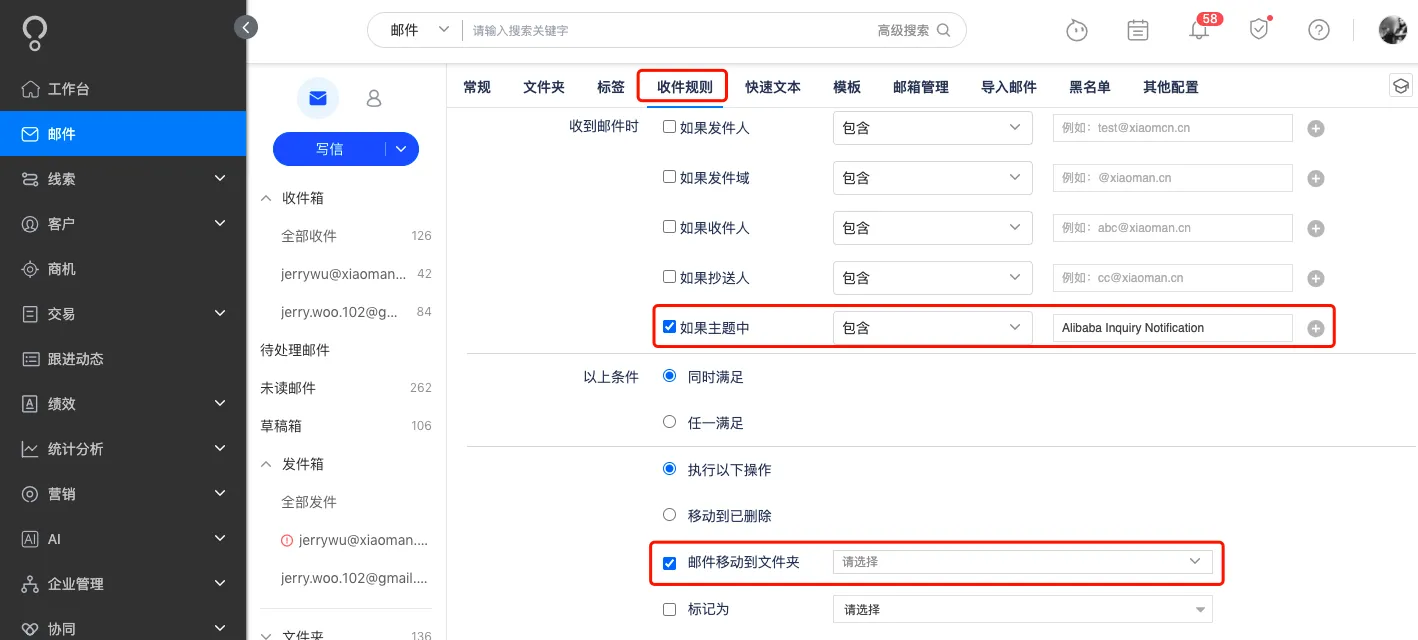Viewport: 1418px width, 640px height.
Task: Open the 快速文本 tab
Action: click(x=773, y=87)
